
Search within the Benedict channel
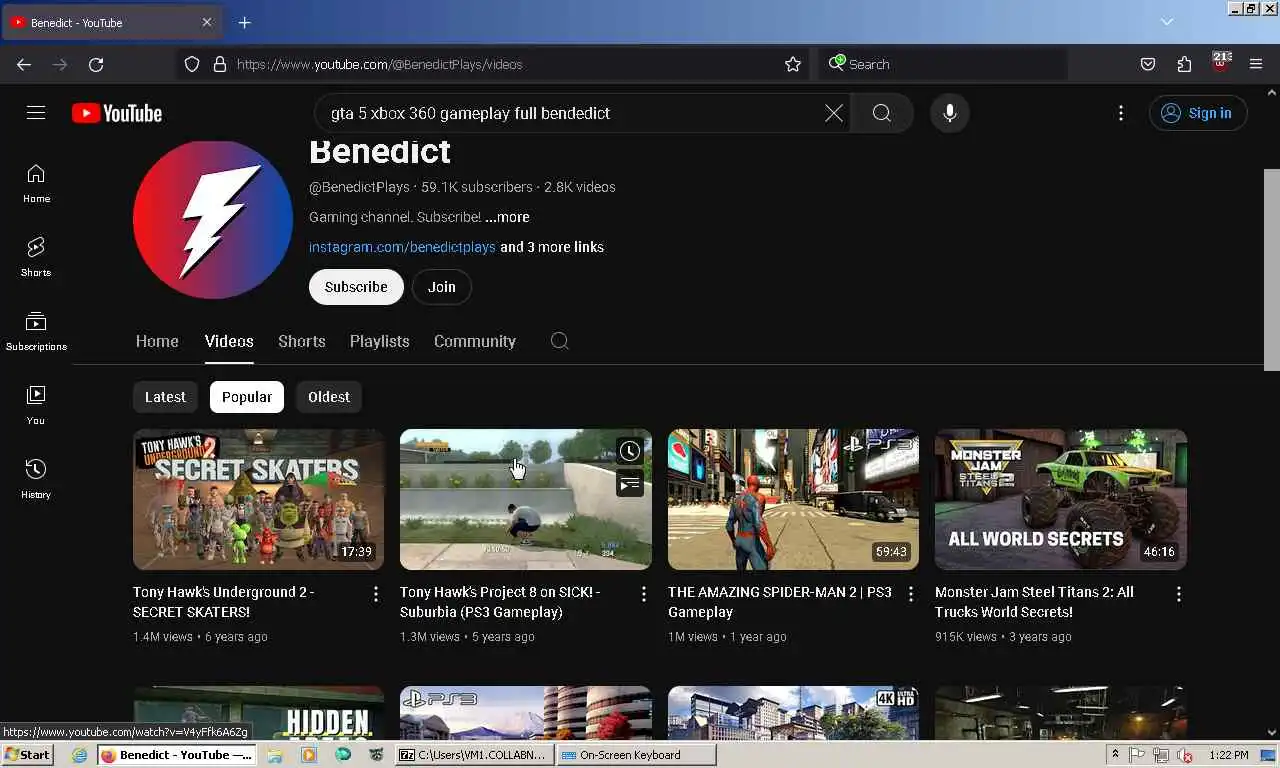point(560,341)
